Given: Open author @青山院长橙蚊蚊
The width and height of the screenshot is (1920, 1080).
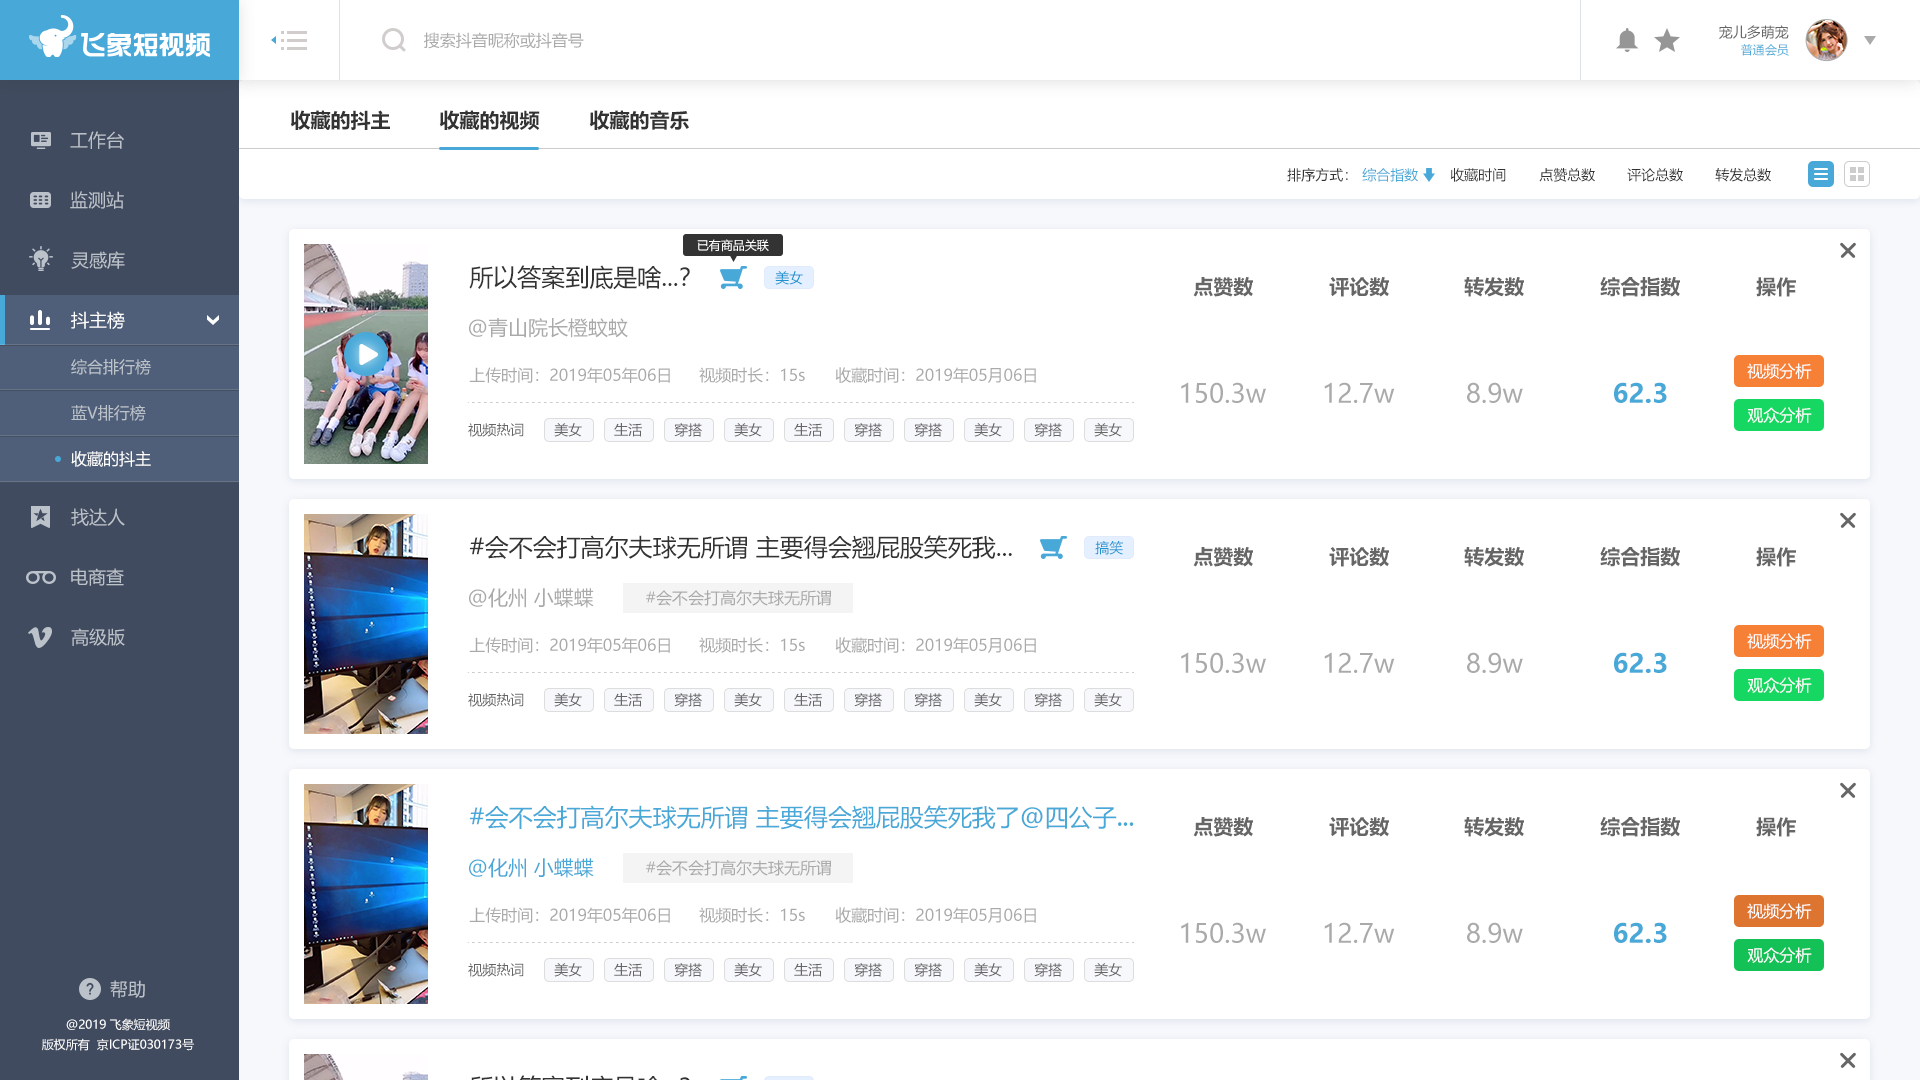Looking at the screenshot, I should [548, 328].
